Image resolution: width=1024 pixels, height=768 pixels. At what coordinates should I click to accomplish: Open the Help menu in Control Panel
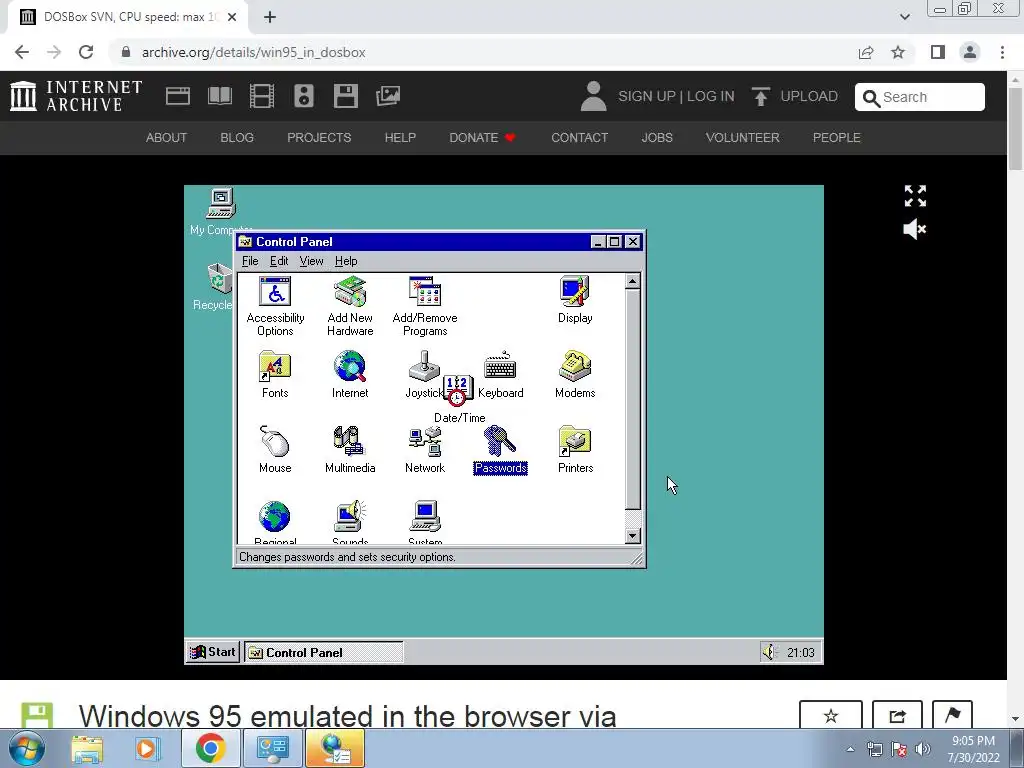(x=346, y=261)
